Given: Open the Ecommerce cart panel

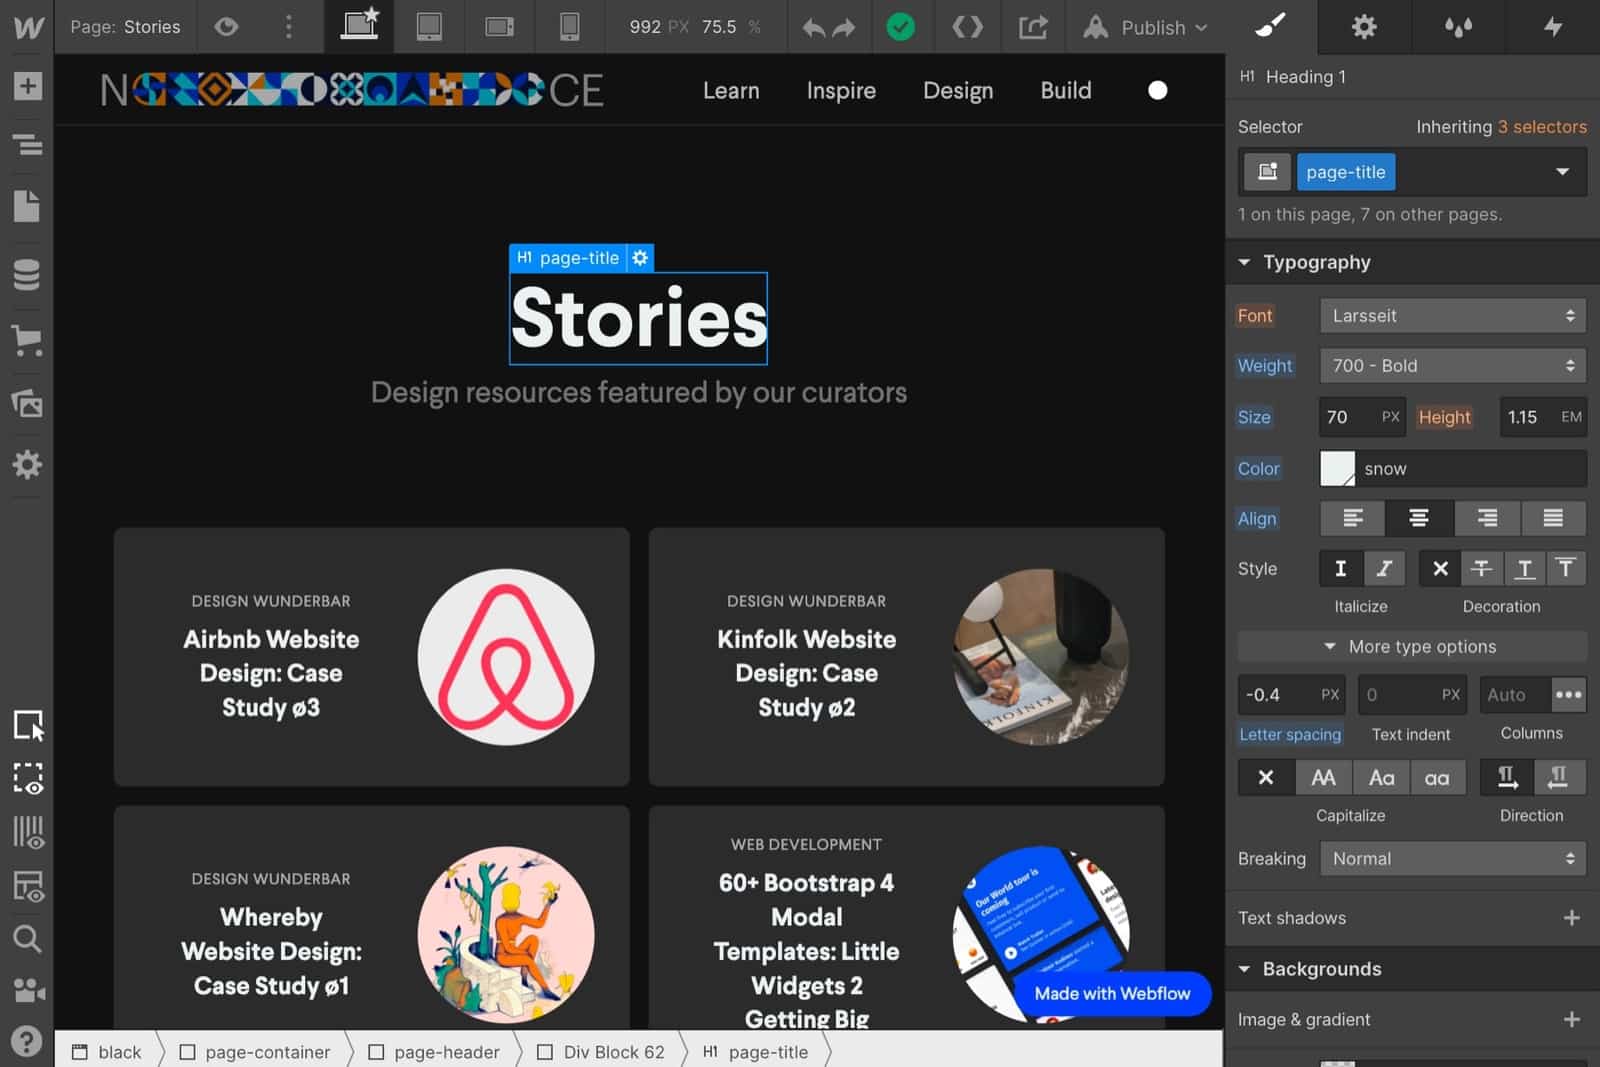Looking at the screenshot, I should tap(27, 340).
